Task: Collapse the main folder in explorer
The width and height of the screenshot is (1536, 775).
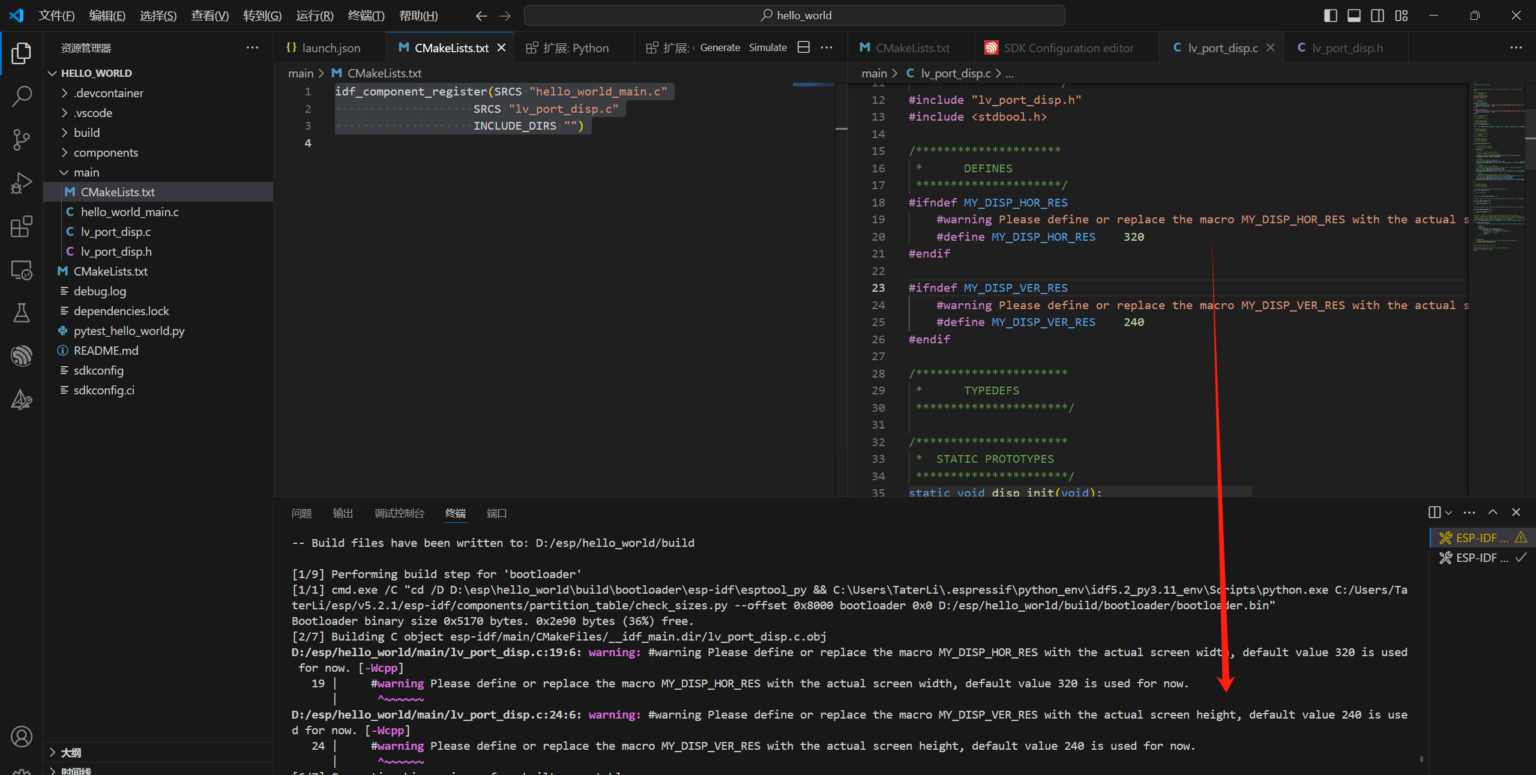Action: pyautogui.click(x=86, y=172)
